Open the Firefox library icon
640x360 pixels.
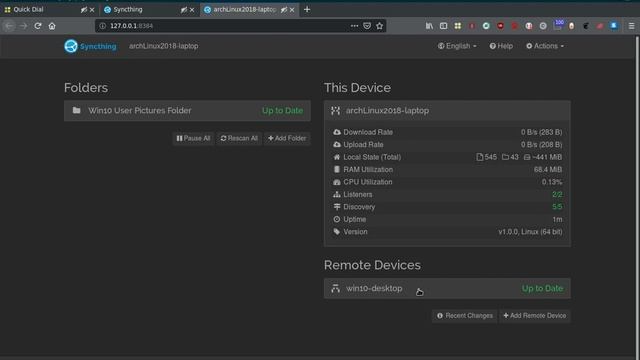coord(429,26)
